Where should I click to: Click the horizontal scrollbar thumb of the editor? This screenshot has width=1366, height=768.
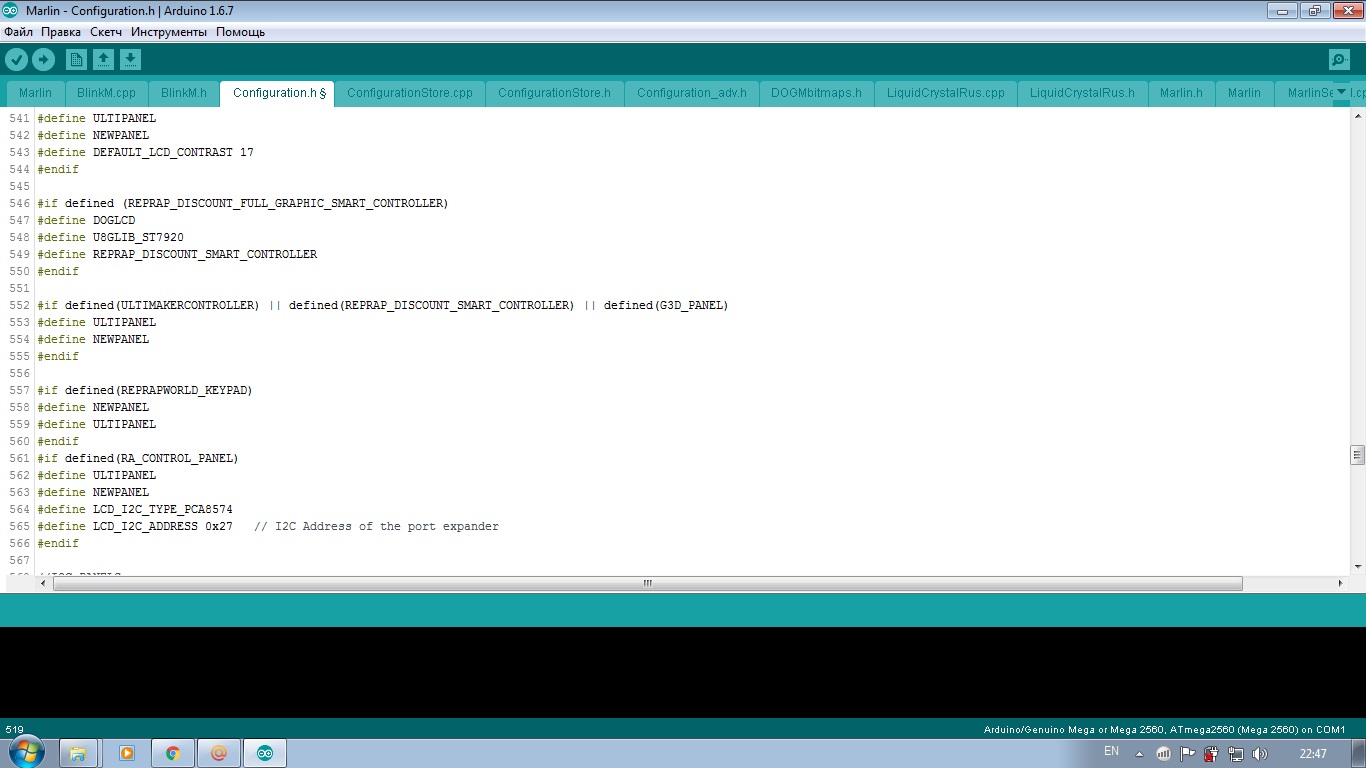tap(648, 583)
